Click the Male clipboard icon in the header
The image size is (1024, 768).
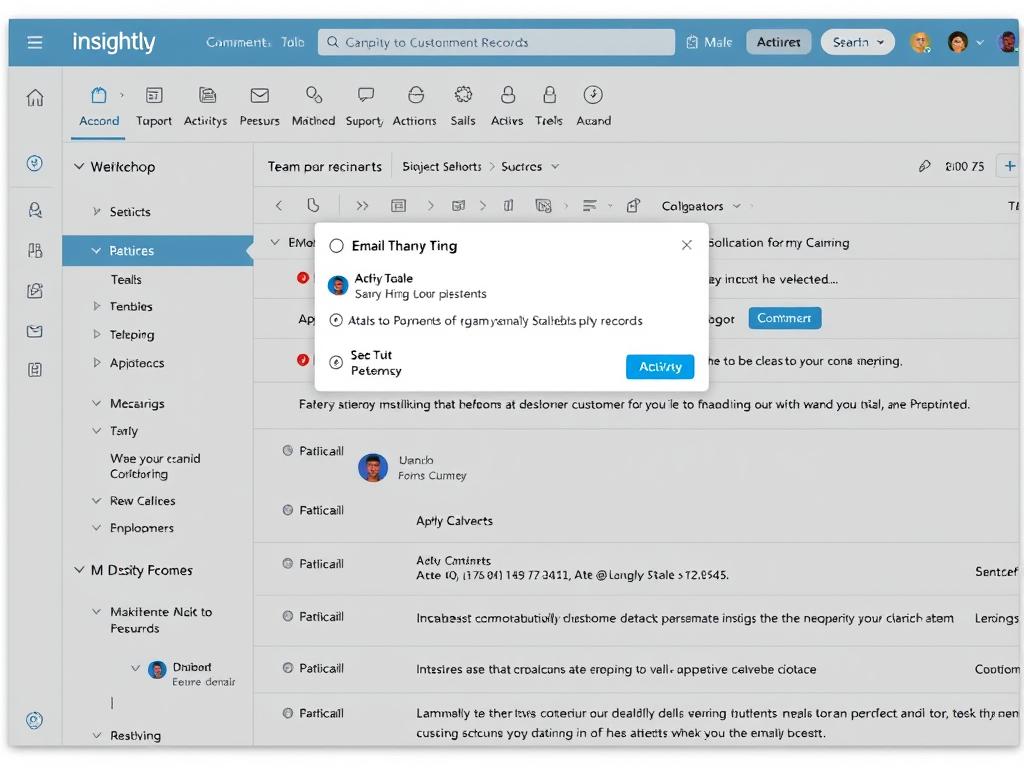tap(692, 42)
